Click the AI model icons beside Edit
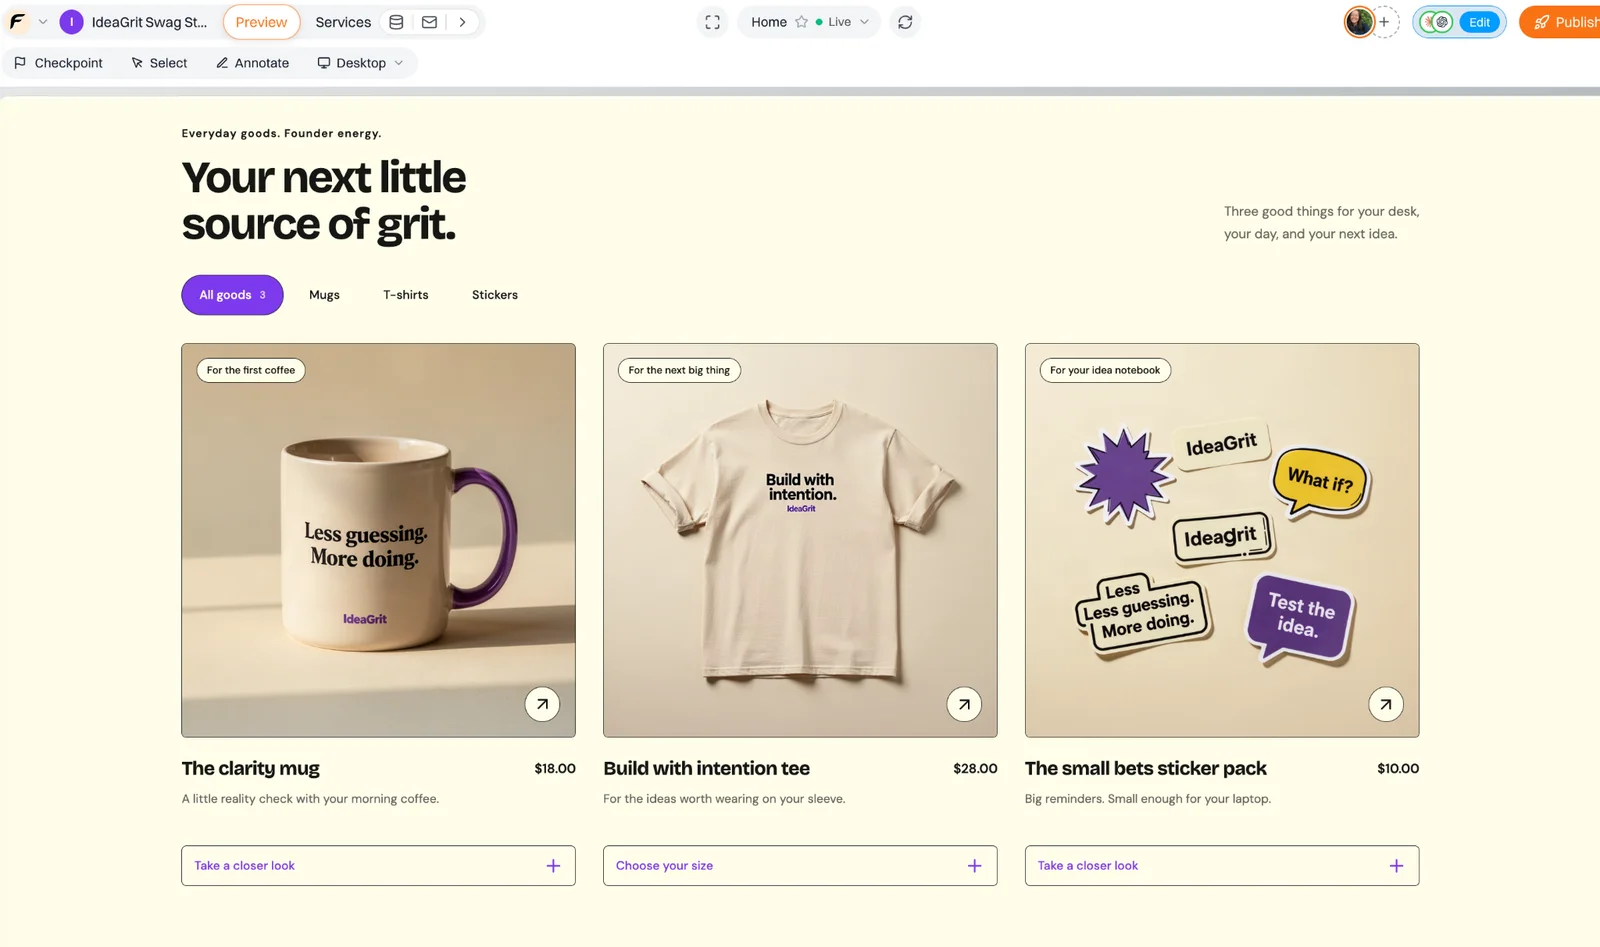Image resolution: width=1600 pixels, height=947 pixels. [x=1437, y=22]
